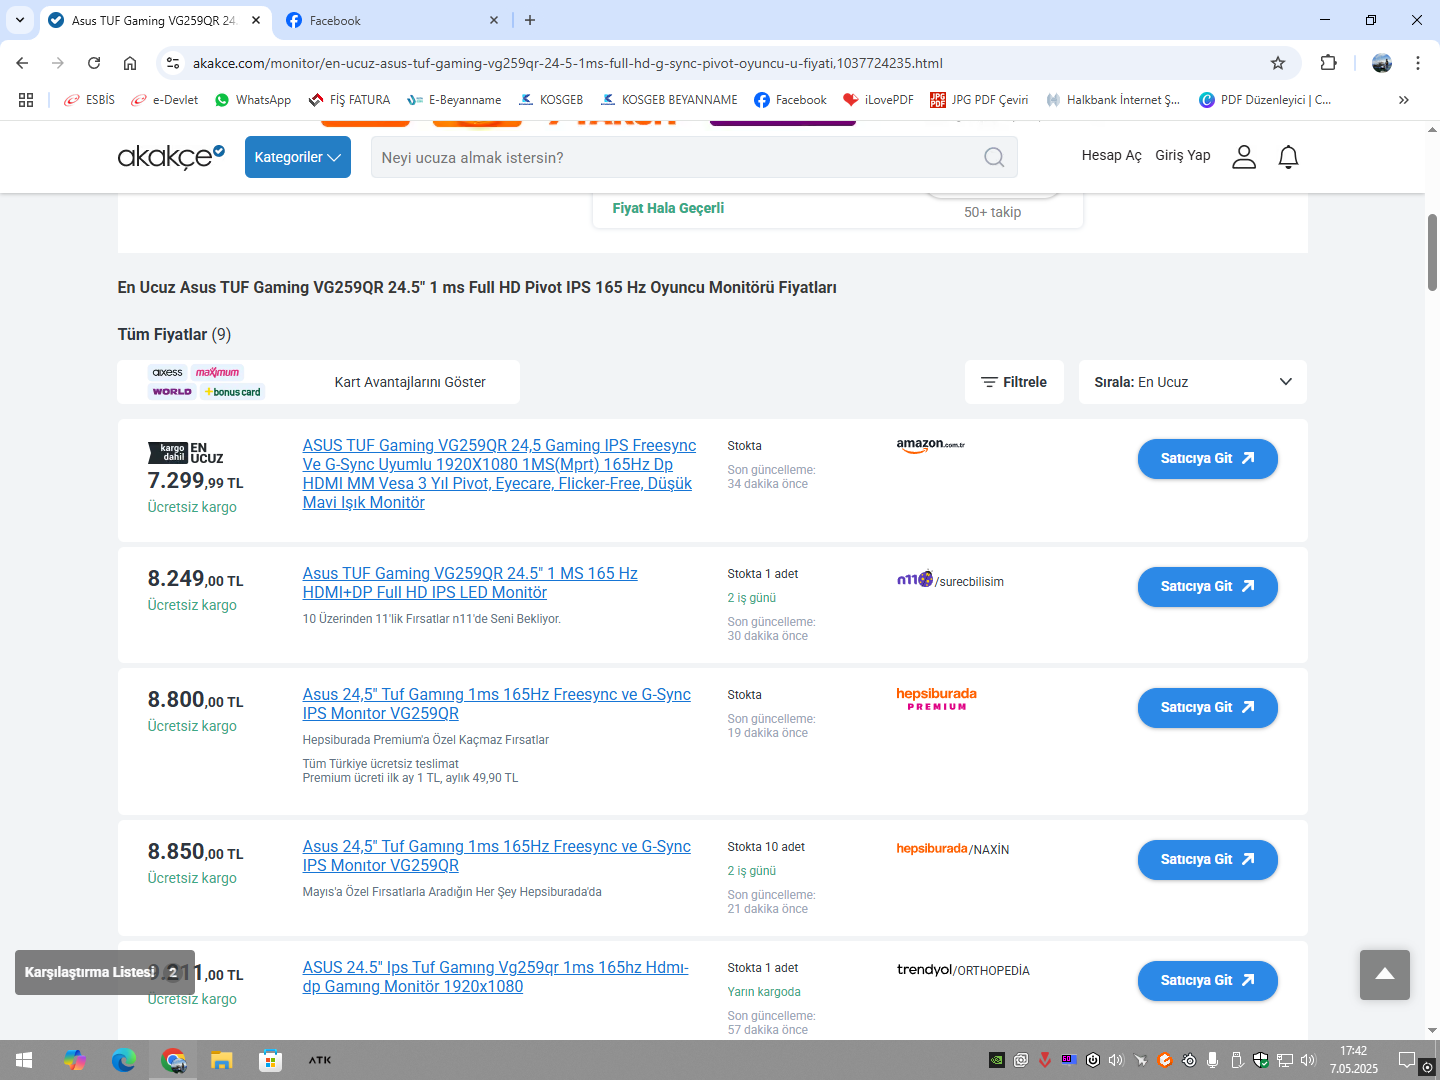Go to seller for Trendyol Orthopedia offer
This screenshot has width=1440, height=1080.
(1208, 981)
